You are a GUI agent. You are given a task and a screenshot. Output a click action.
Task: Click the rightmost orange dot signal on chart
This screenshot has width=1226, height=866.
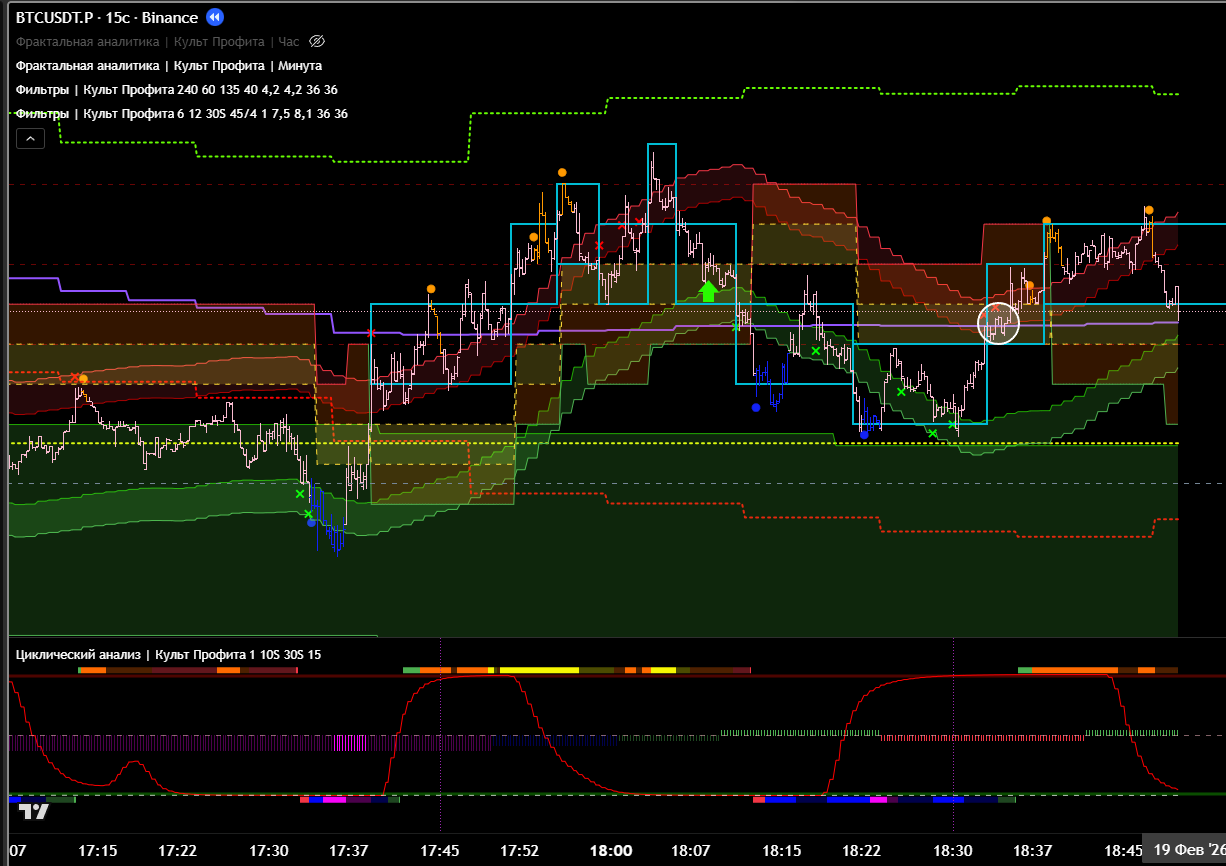(1149, 210)
